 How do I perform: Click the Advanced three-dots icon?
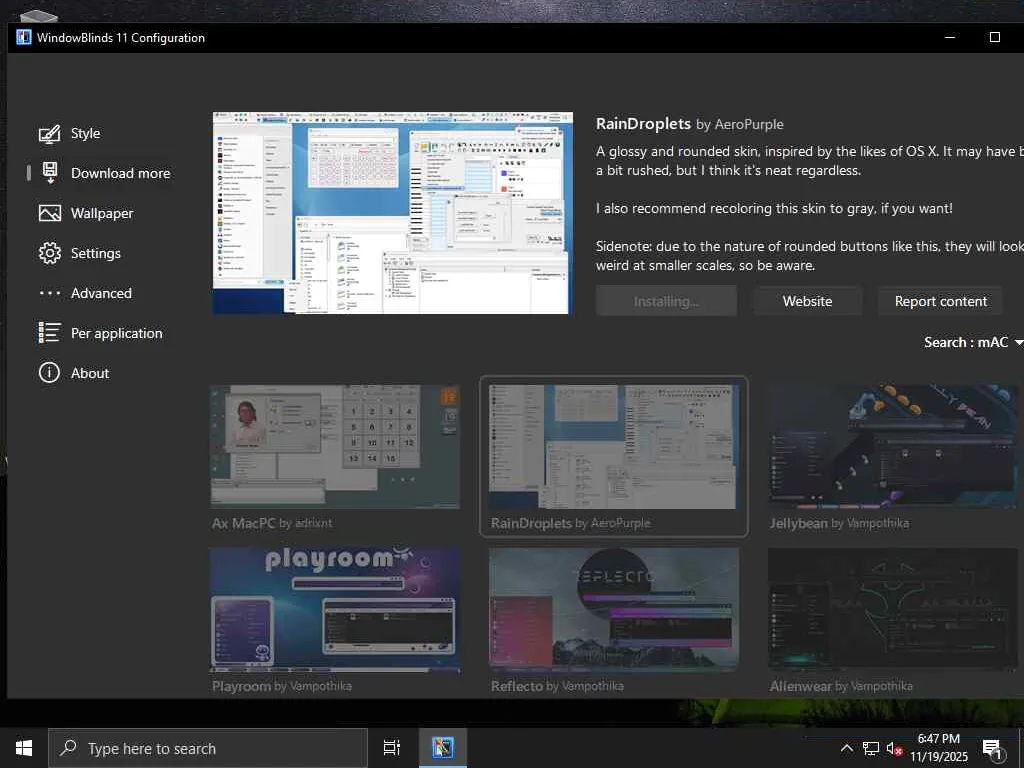coord(50,293)
